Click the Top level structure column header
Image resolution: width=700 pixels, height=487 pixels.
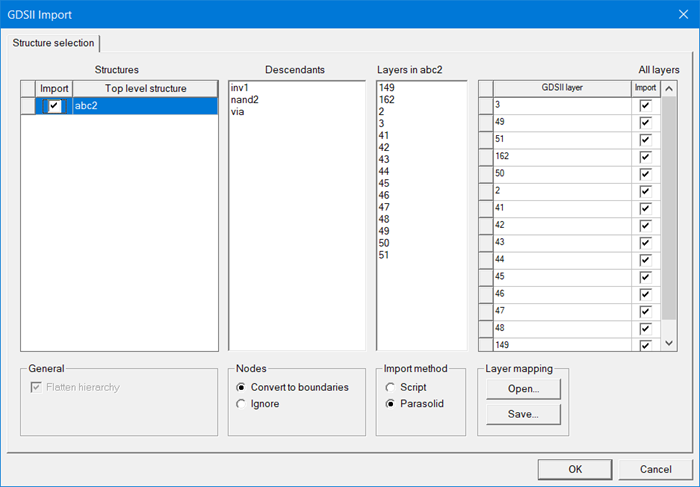tap(146, 88)
